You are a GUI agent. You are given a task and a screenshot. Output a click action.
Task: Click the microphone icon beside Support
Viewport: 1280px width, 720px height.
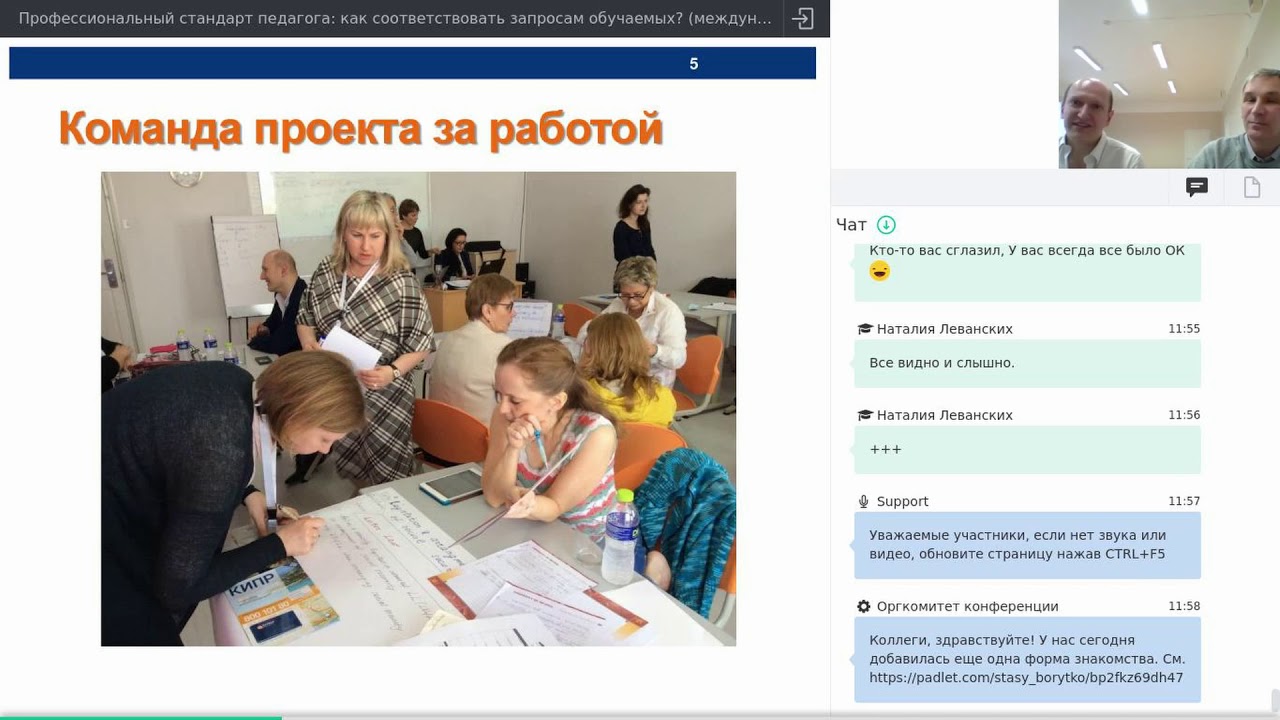click(864, 501)
